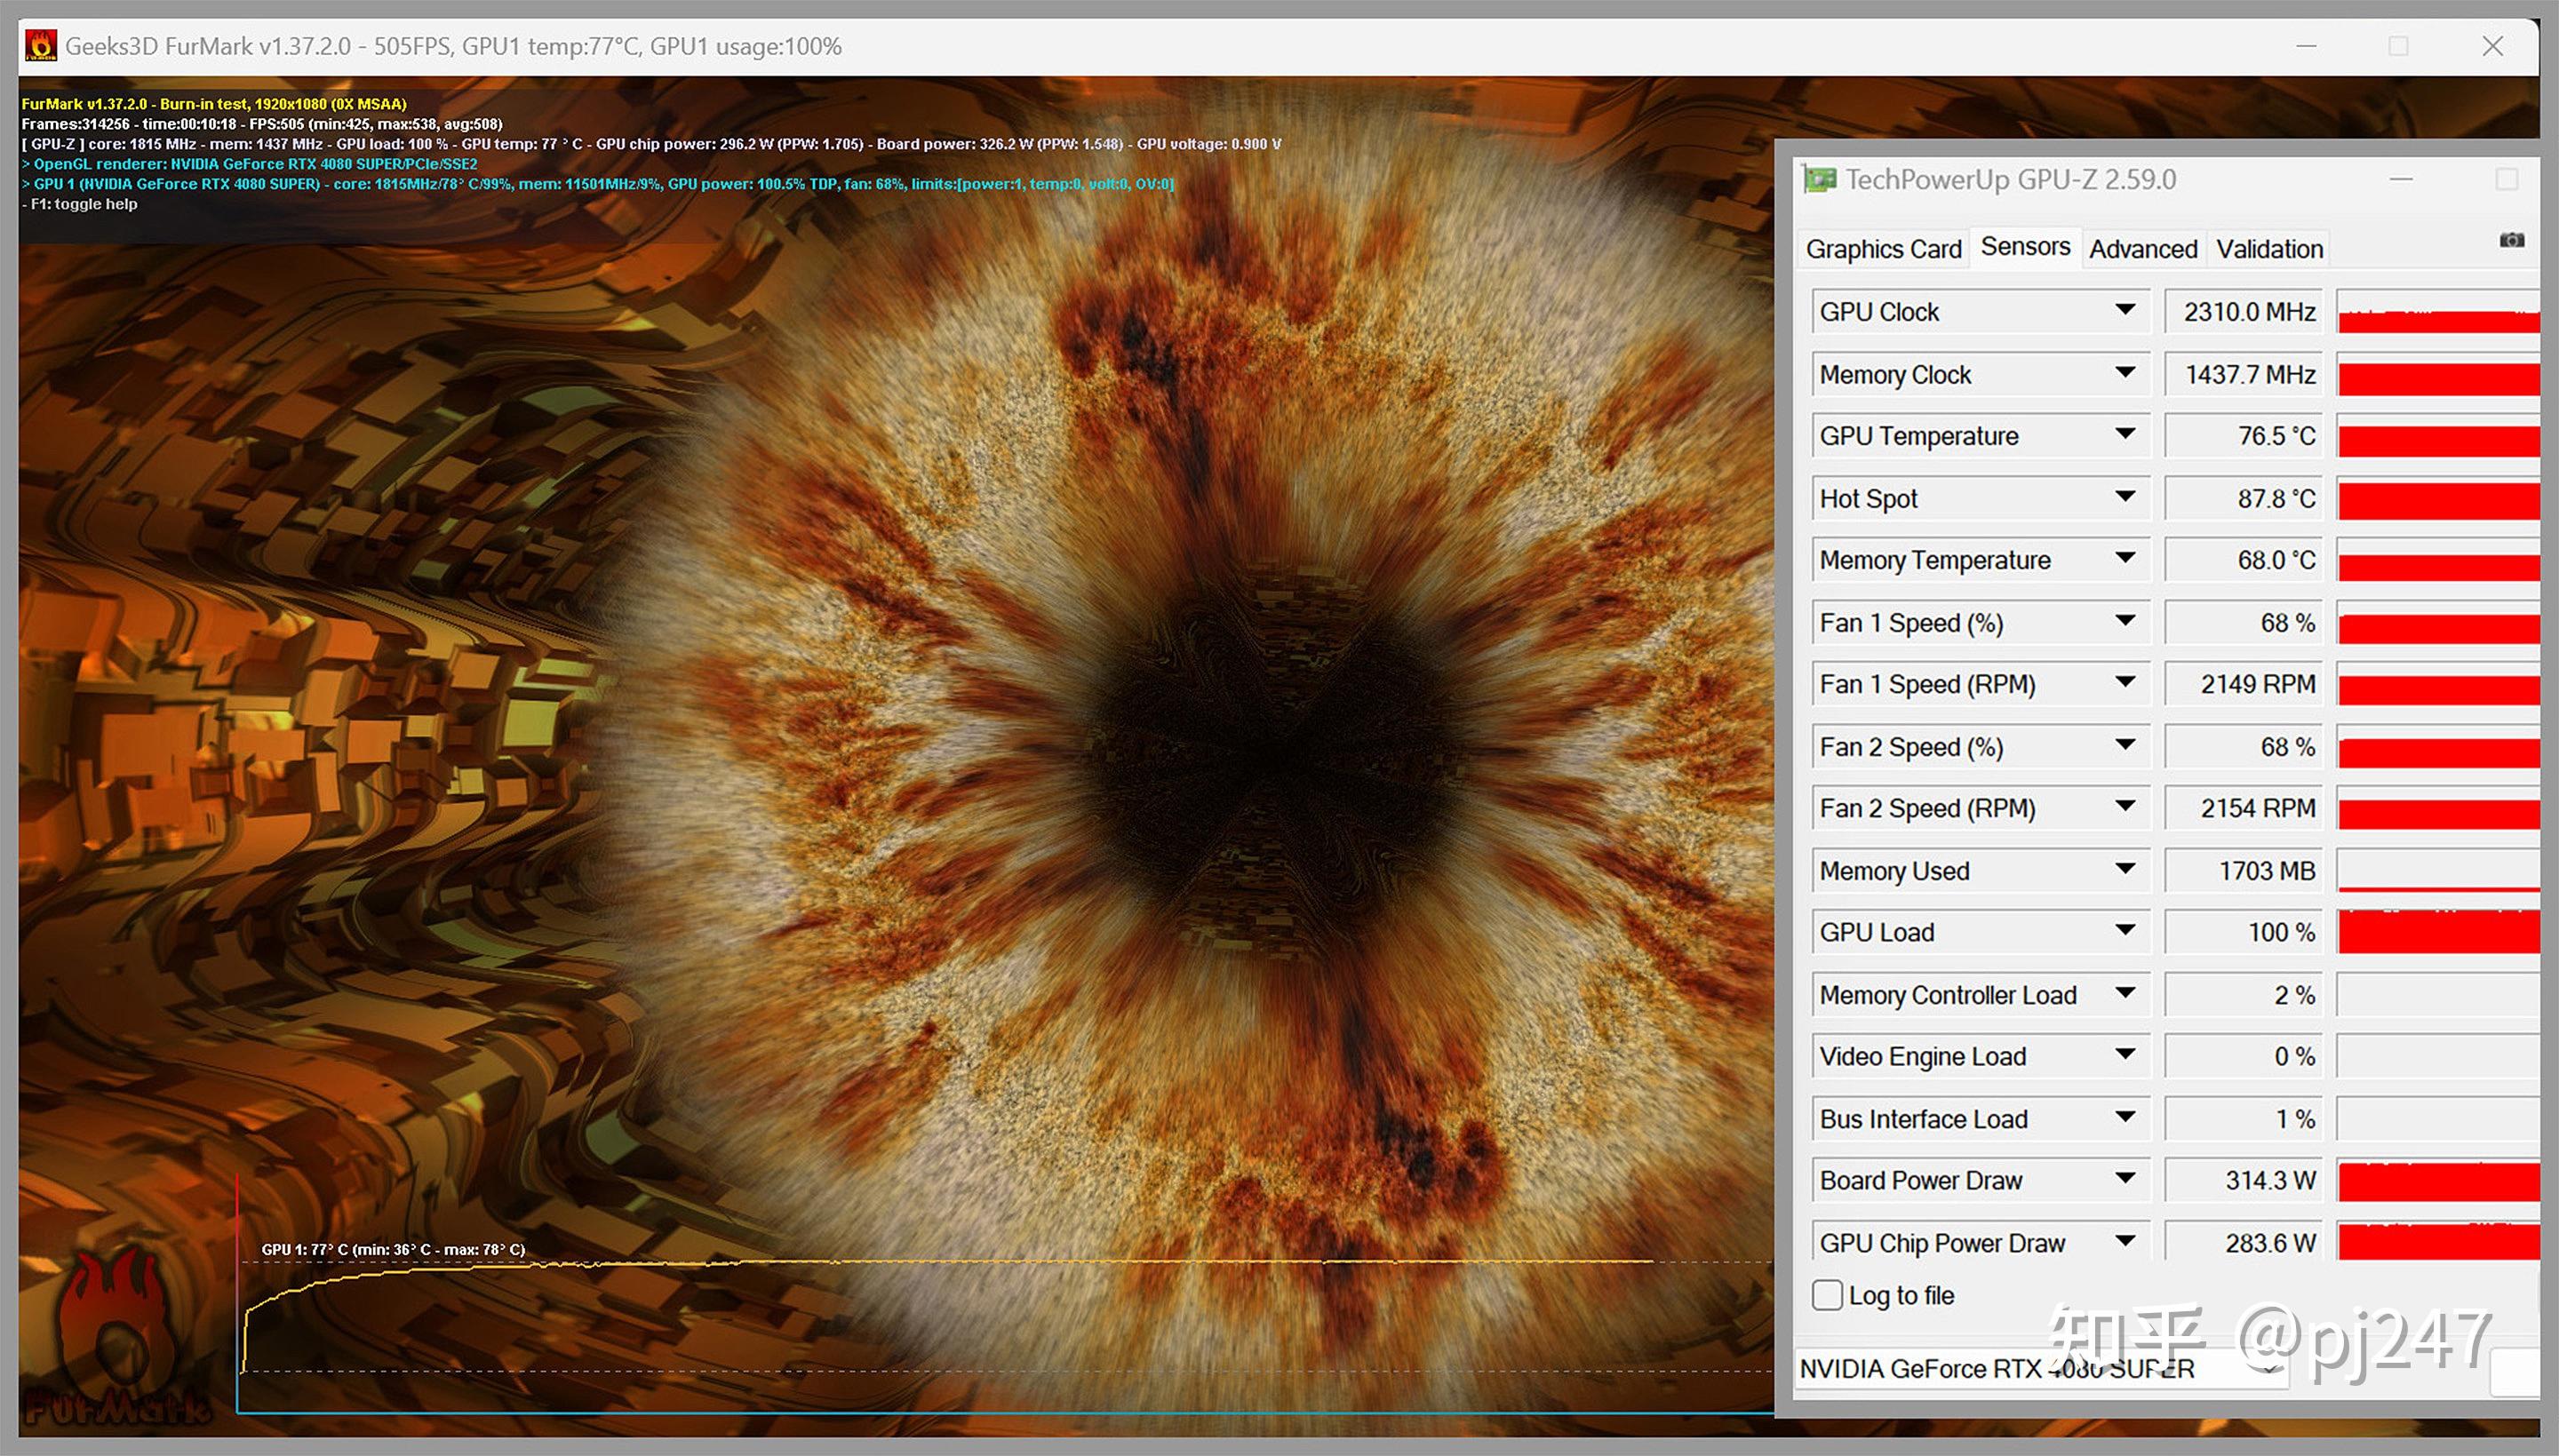Select the Sensors tab

2025,247
